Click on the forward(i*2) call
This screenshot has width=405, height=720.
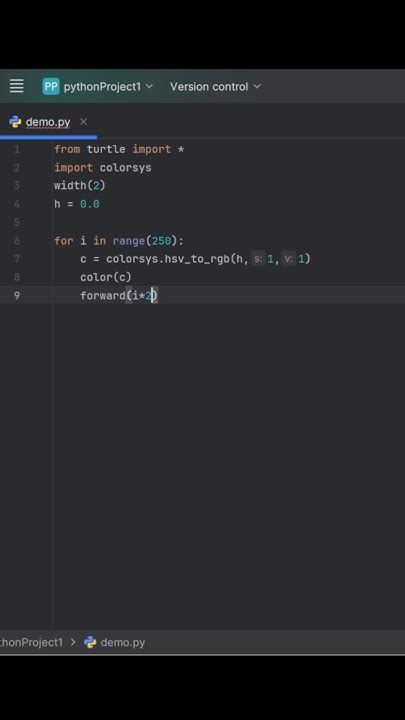point(119,295)
